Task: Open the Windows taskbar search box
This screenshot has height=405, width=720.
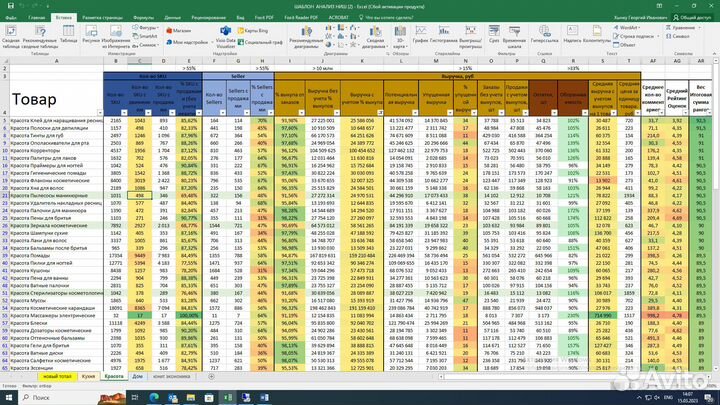Action: point(60,397)
